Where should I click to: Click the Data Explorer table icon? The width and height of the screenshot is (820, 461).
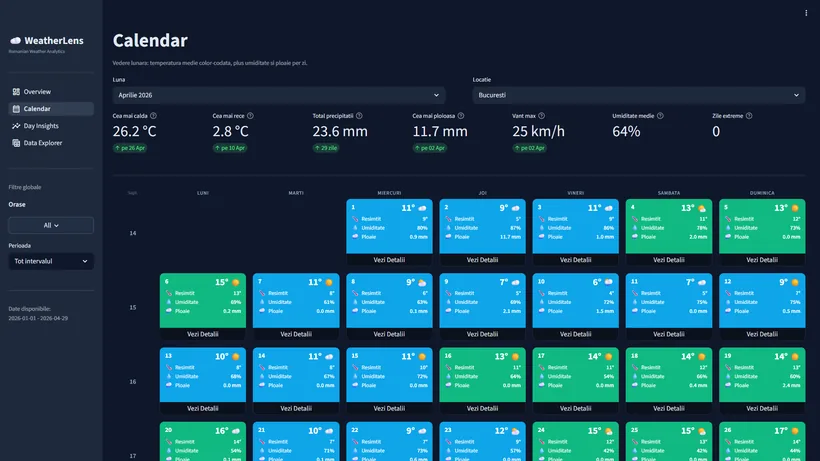16,143
